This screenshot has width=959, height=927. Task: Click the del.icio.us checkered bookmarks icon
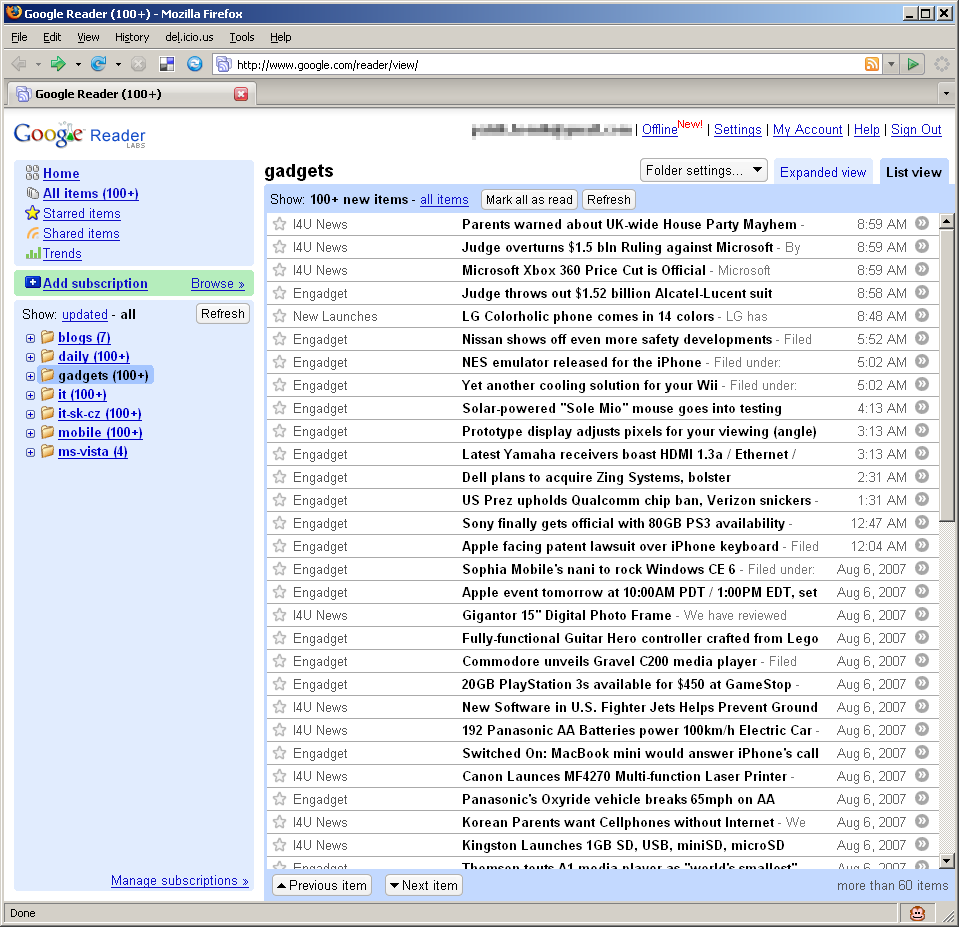click(x=167, y=64)
